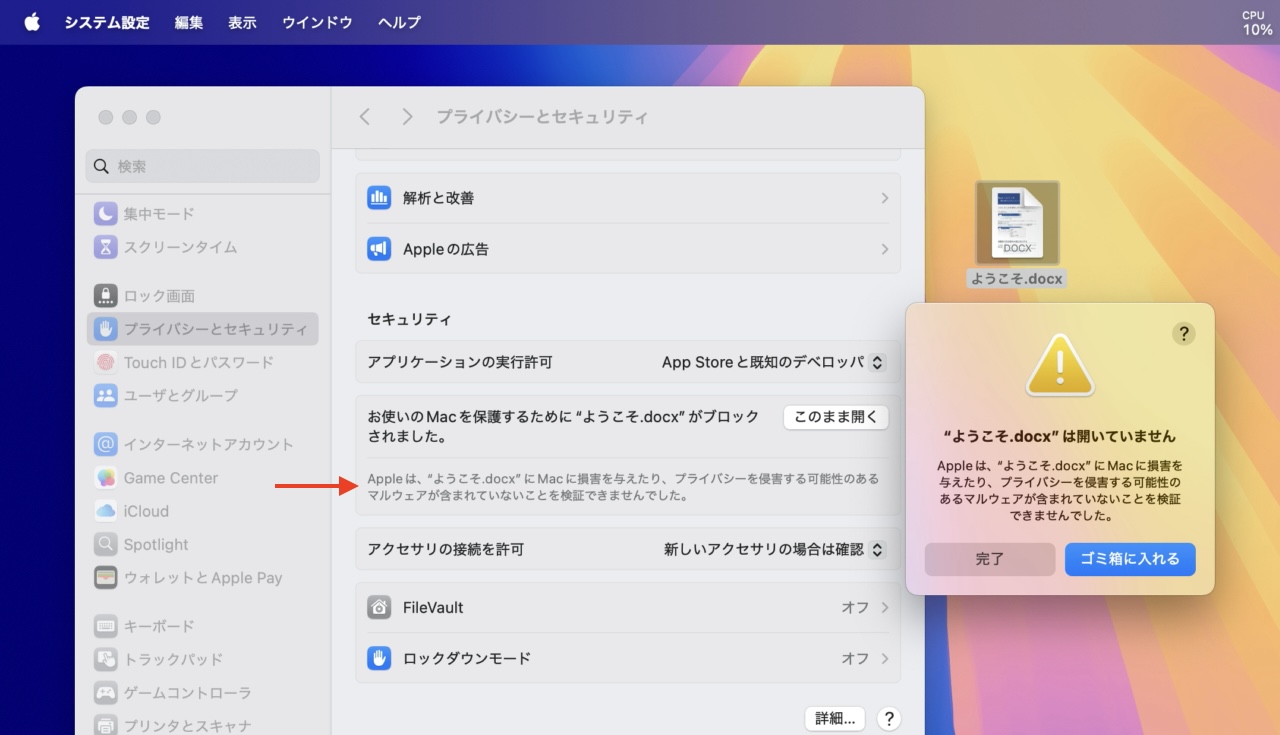Click the セキュリティ section heading
The height and width of the screenshot is (735, 1280).
[409, 319]
